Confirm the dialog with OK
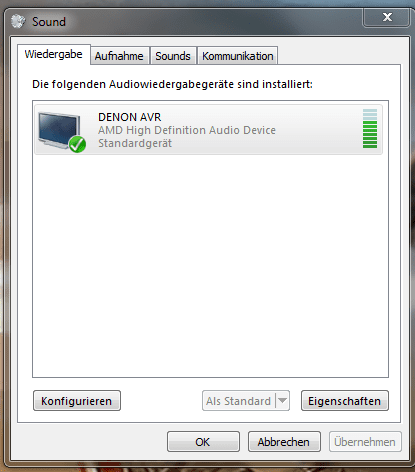 pos(203,442)
